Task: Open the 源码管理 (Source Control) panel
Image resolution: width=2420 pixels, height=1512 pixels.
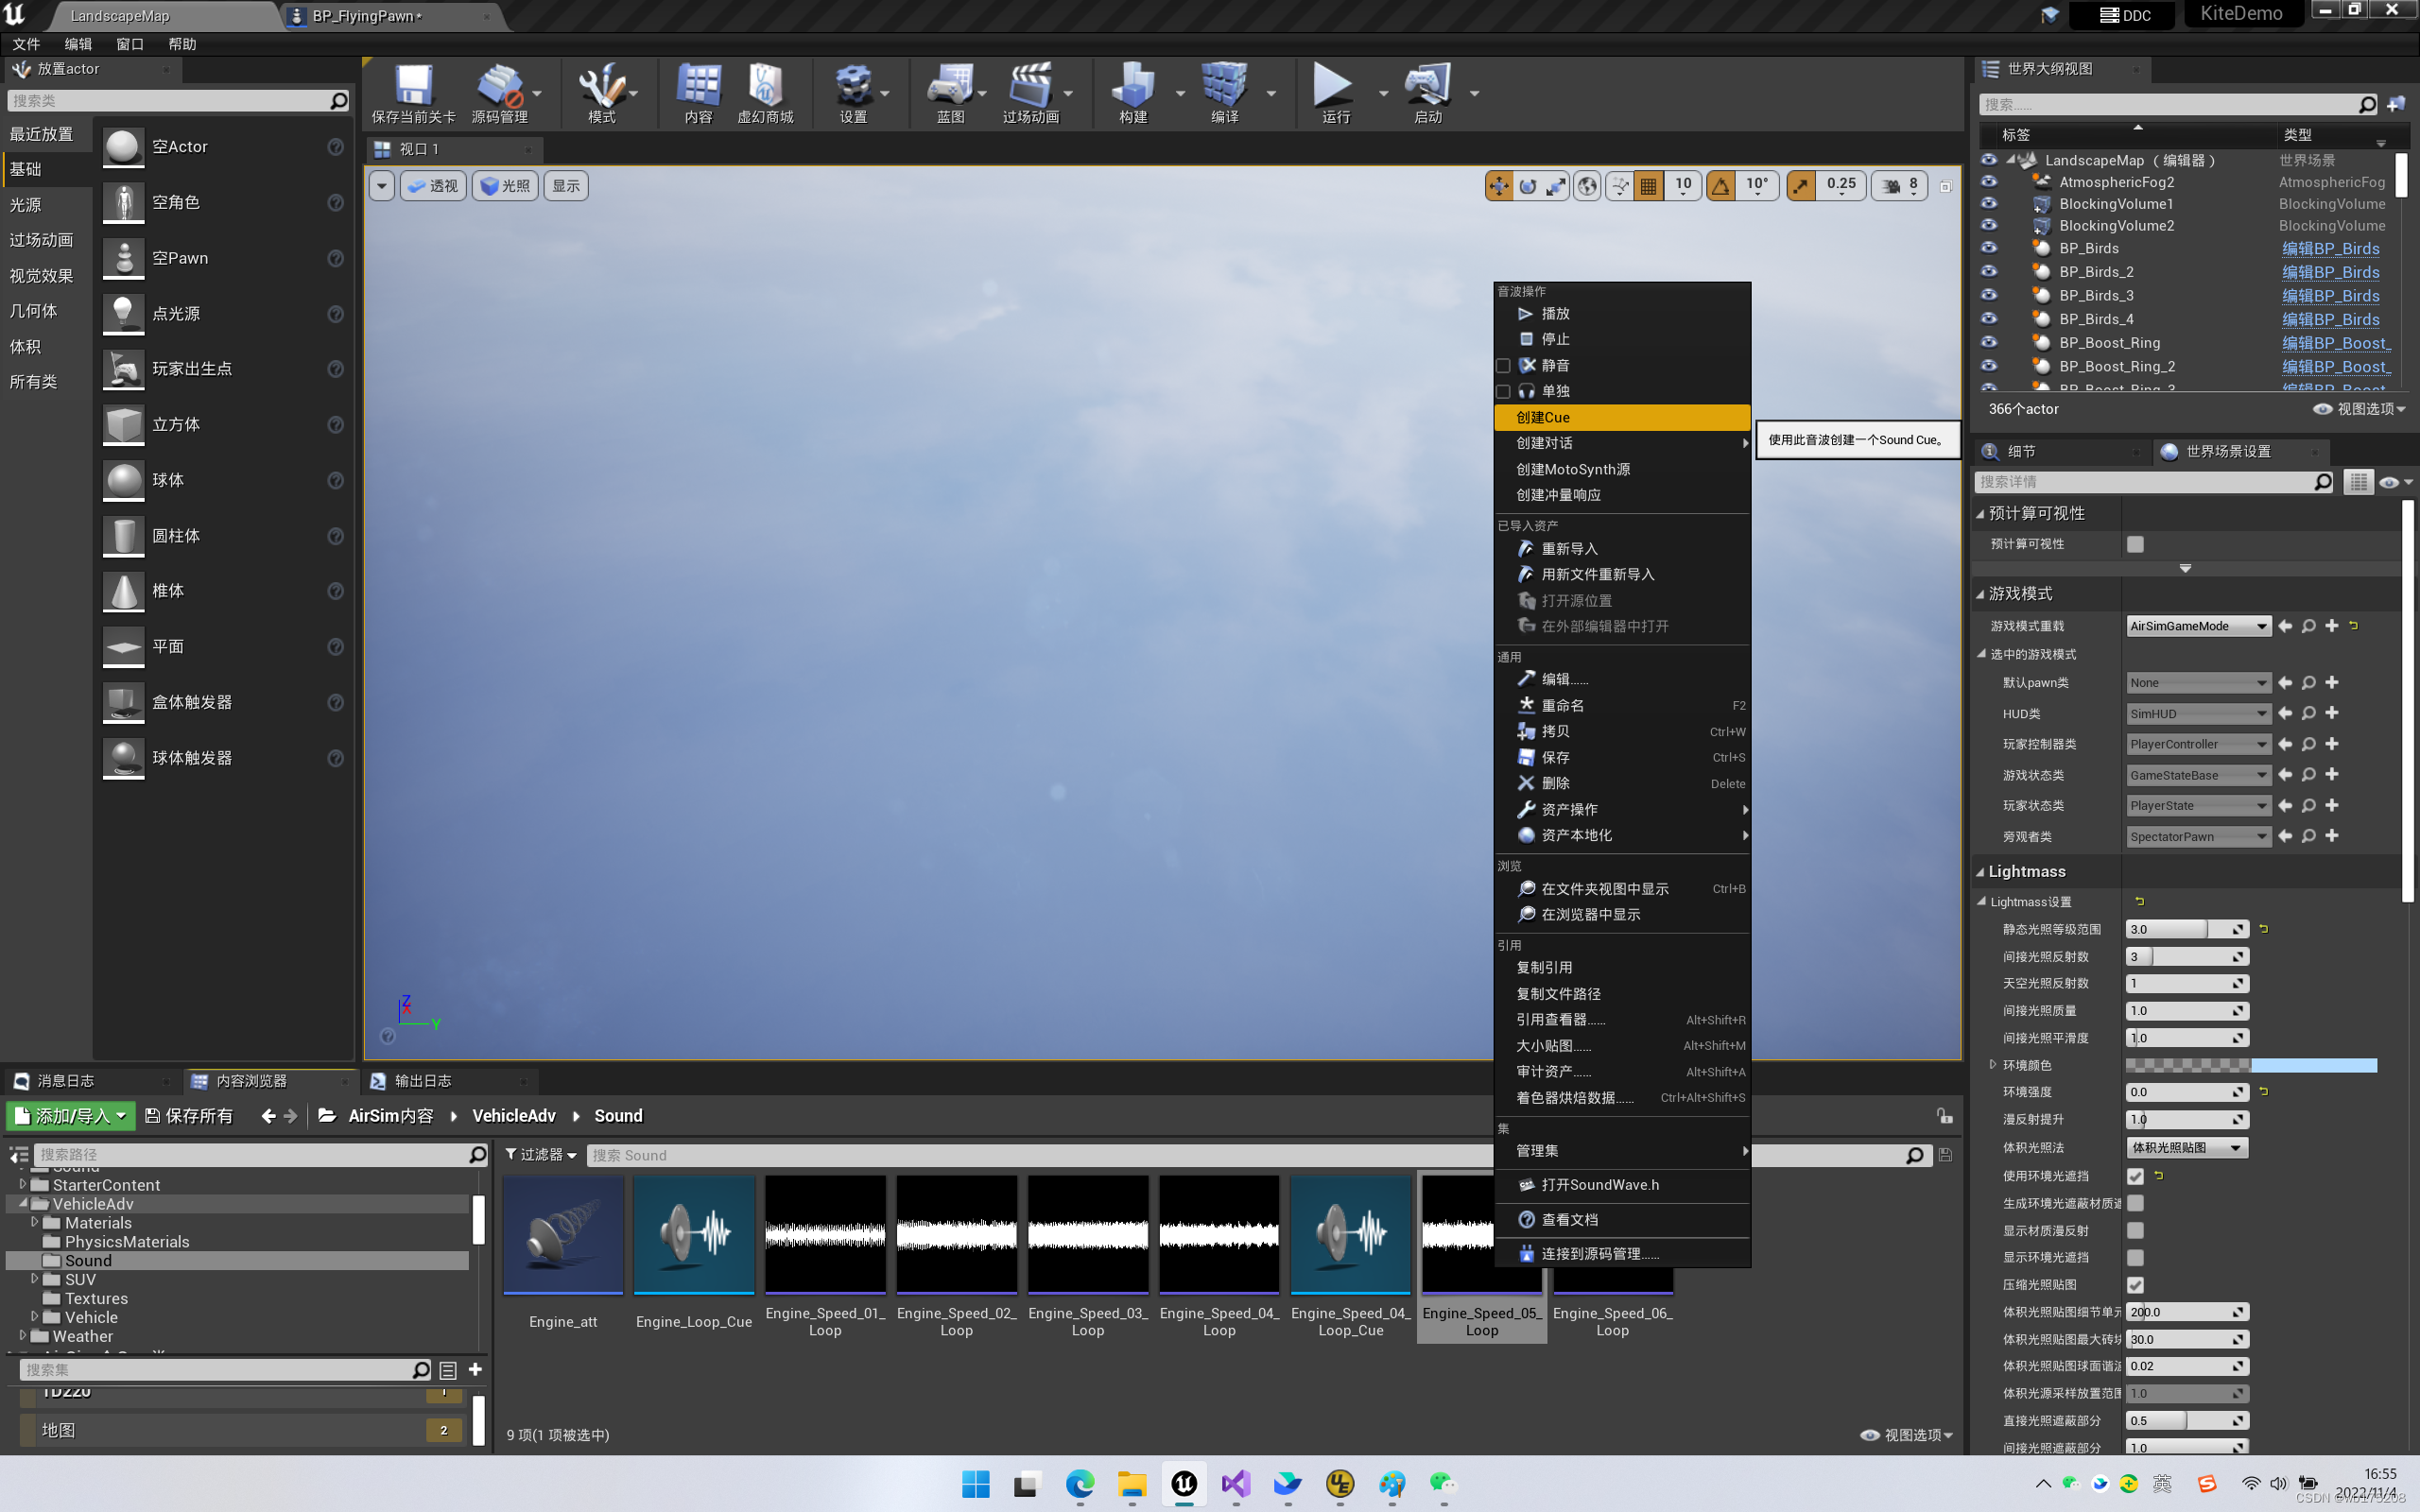Action: tap(504, 91)
